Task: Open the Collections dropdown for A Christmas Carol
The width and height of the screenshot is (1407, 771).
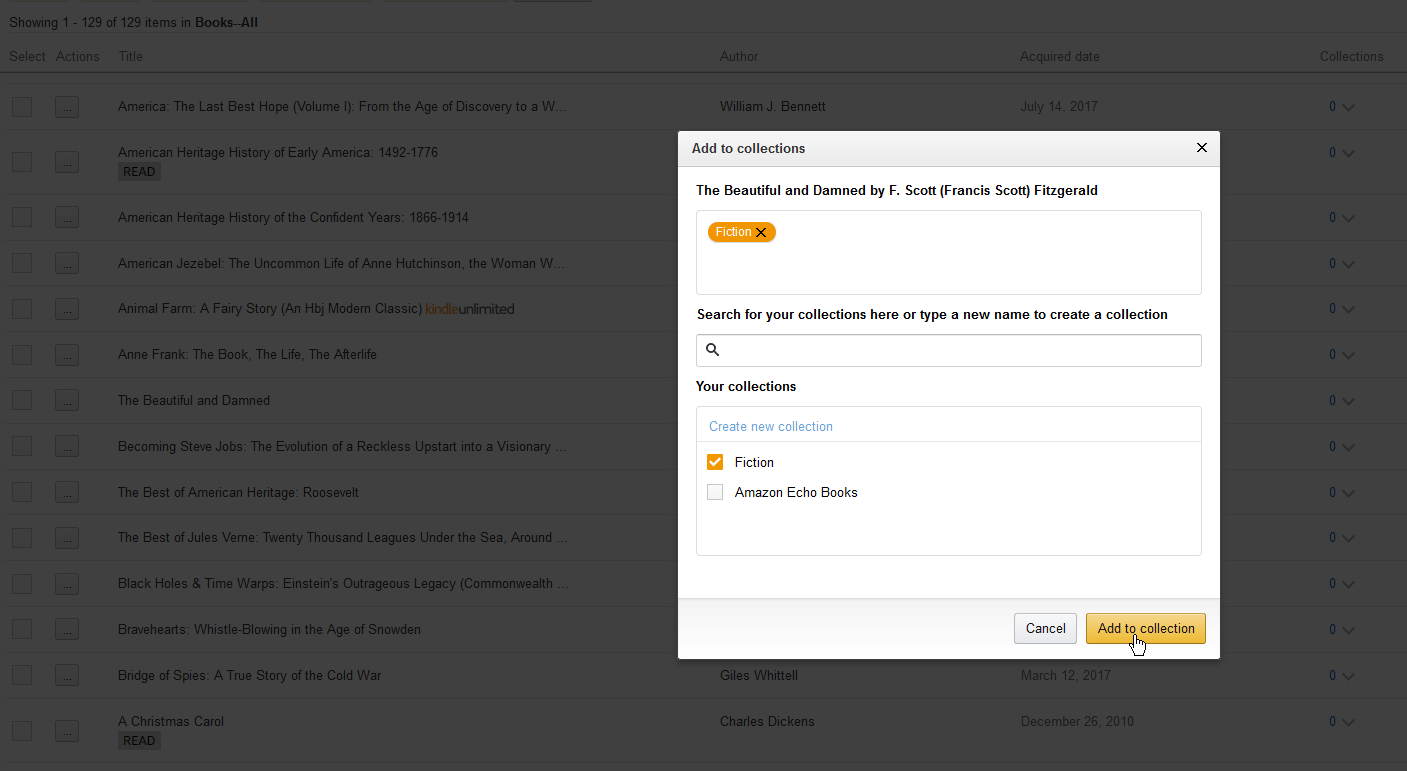Action: point(1347,721)
